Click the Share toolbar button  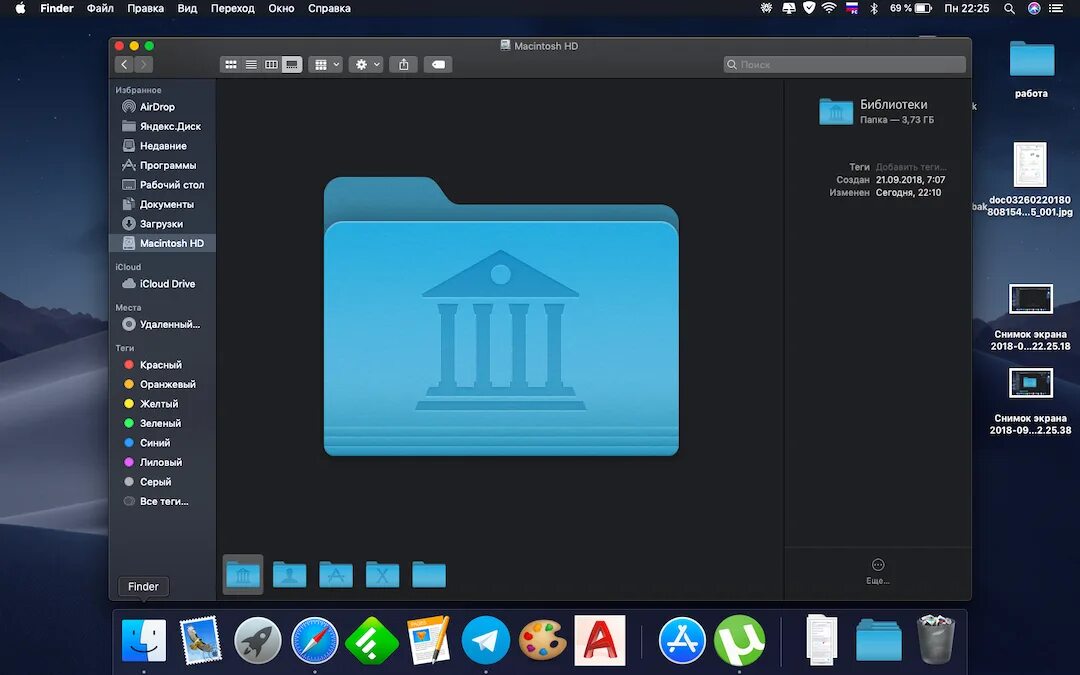[404, 65]
